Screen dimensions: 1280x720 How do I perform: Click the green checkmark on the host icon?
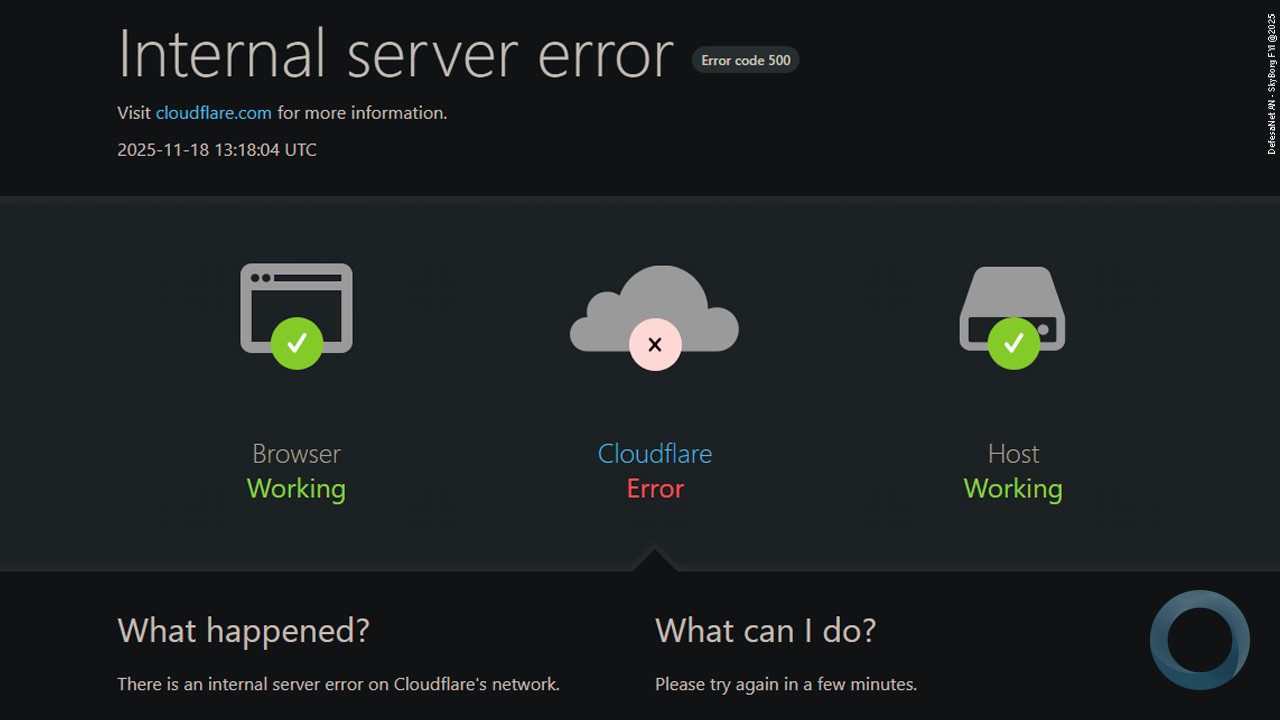(x=1013, y=343)
